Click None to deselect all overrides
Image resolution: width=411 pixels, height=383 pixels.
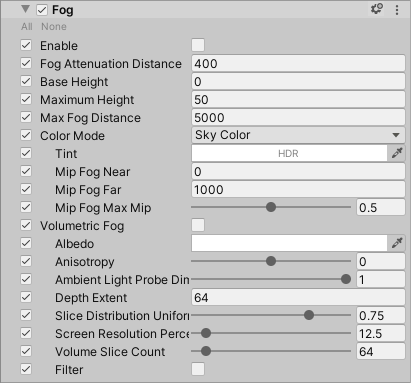[54, 27]
